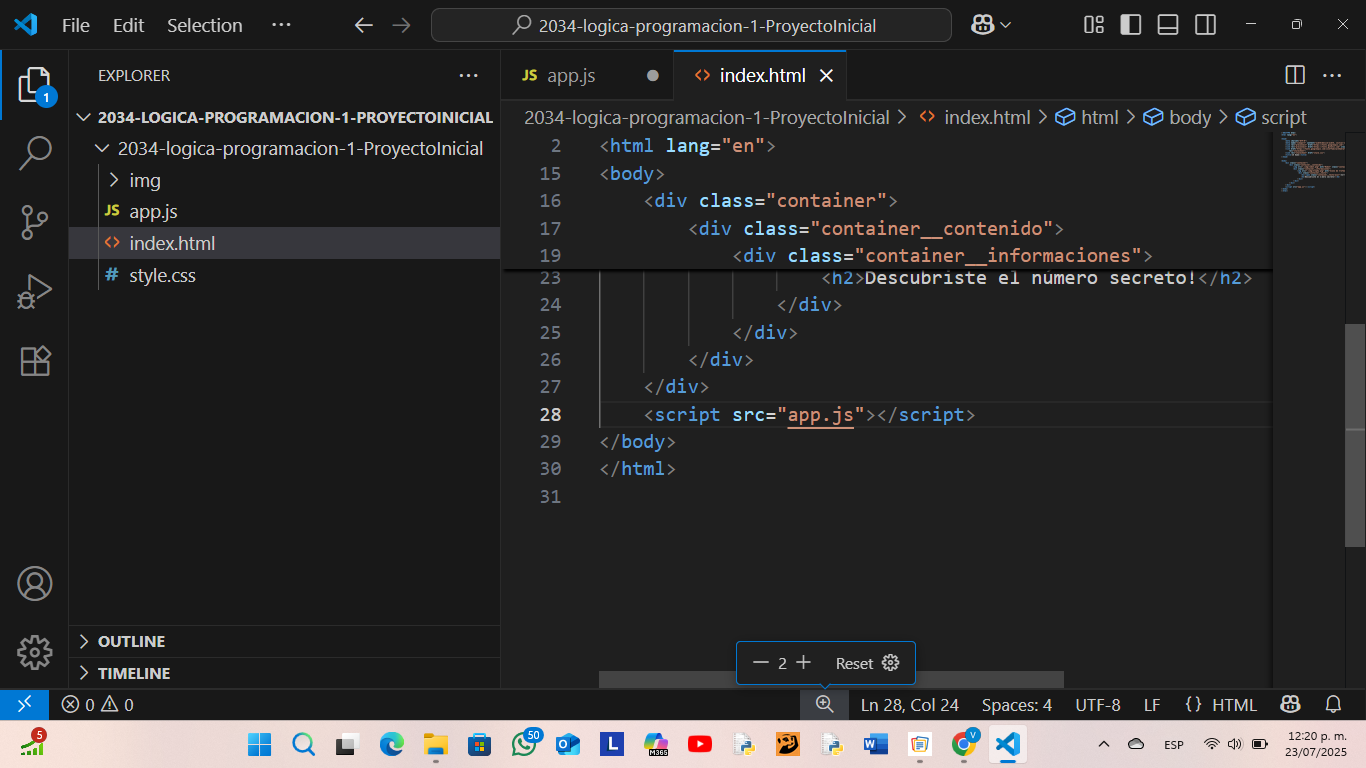Click the vertical scrollbar thumb in editor

pos(1355,435)
